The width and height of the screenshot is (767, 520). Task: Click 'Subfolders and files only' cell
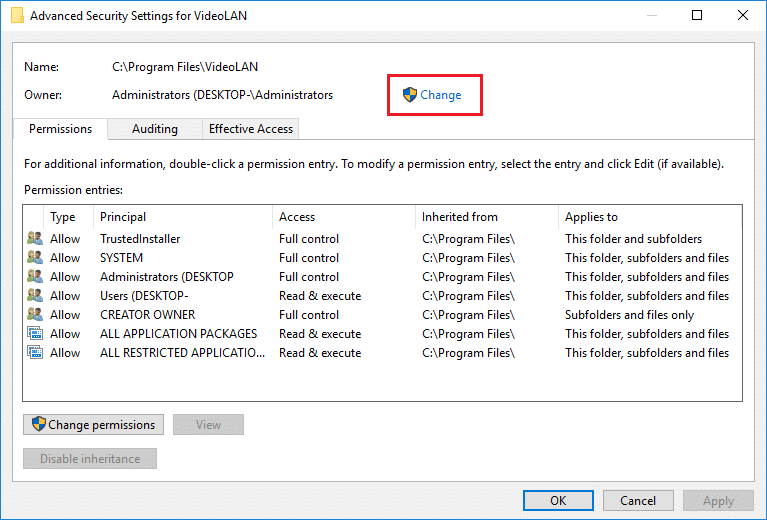pos(629,315)
